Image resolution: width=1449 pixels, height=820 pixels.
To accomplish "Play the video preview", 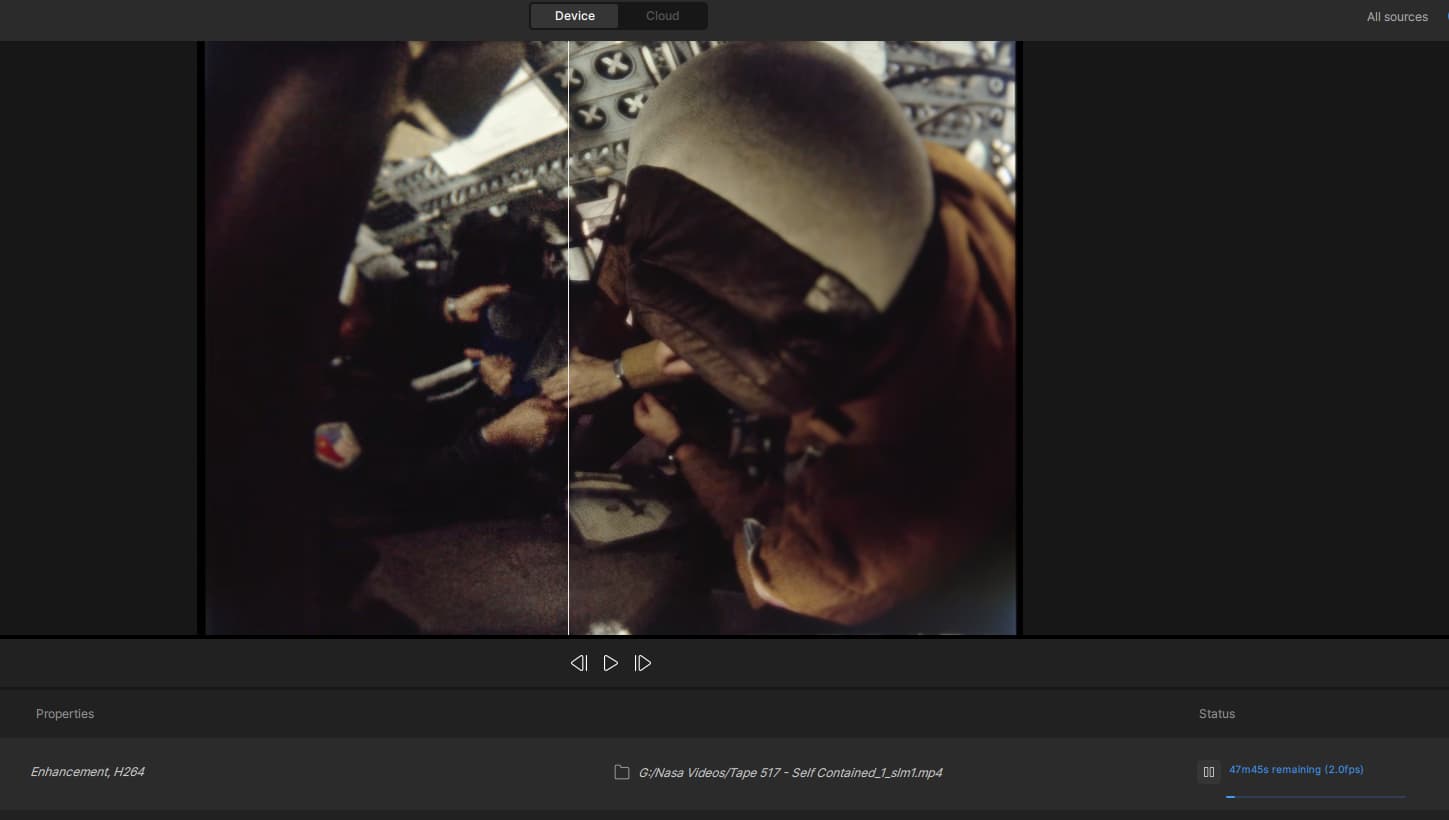I will click(x=610, y=663).
